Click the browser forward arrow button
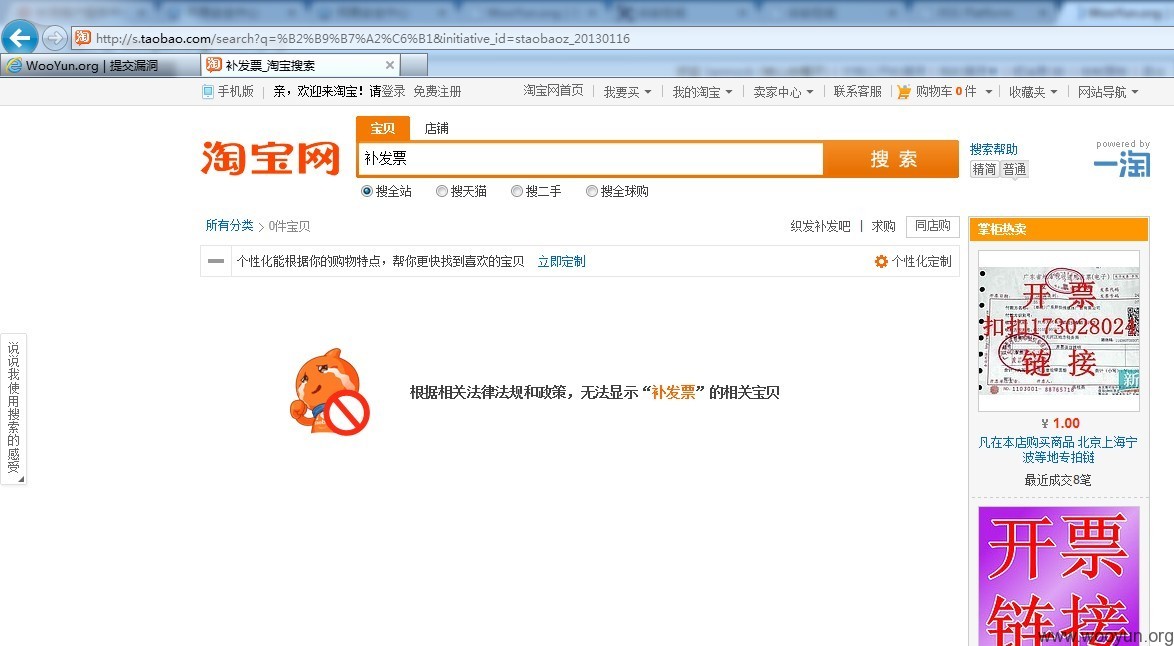Image resolution: width=1174 pixels, height=646 pixels. (x=54, y=37)
